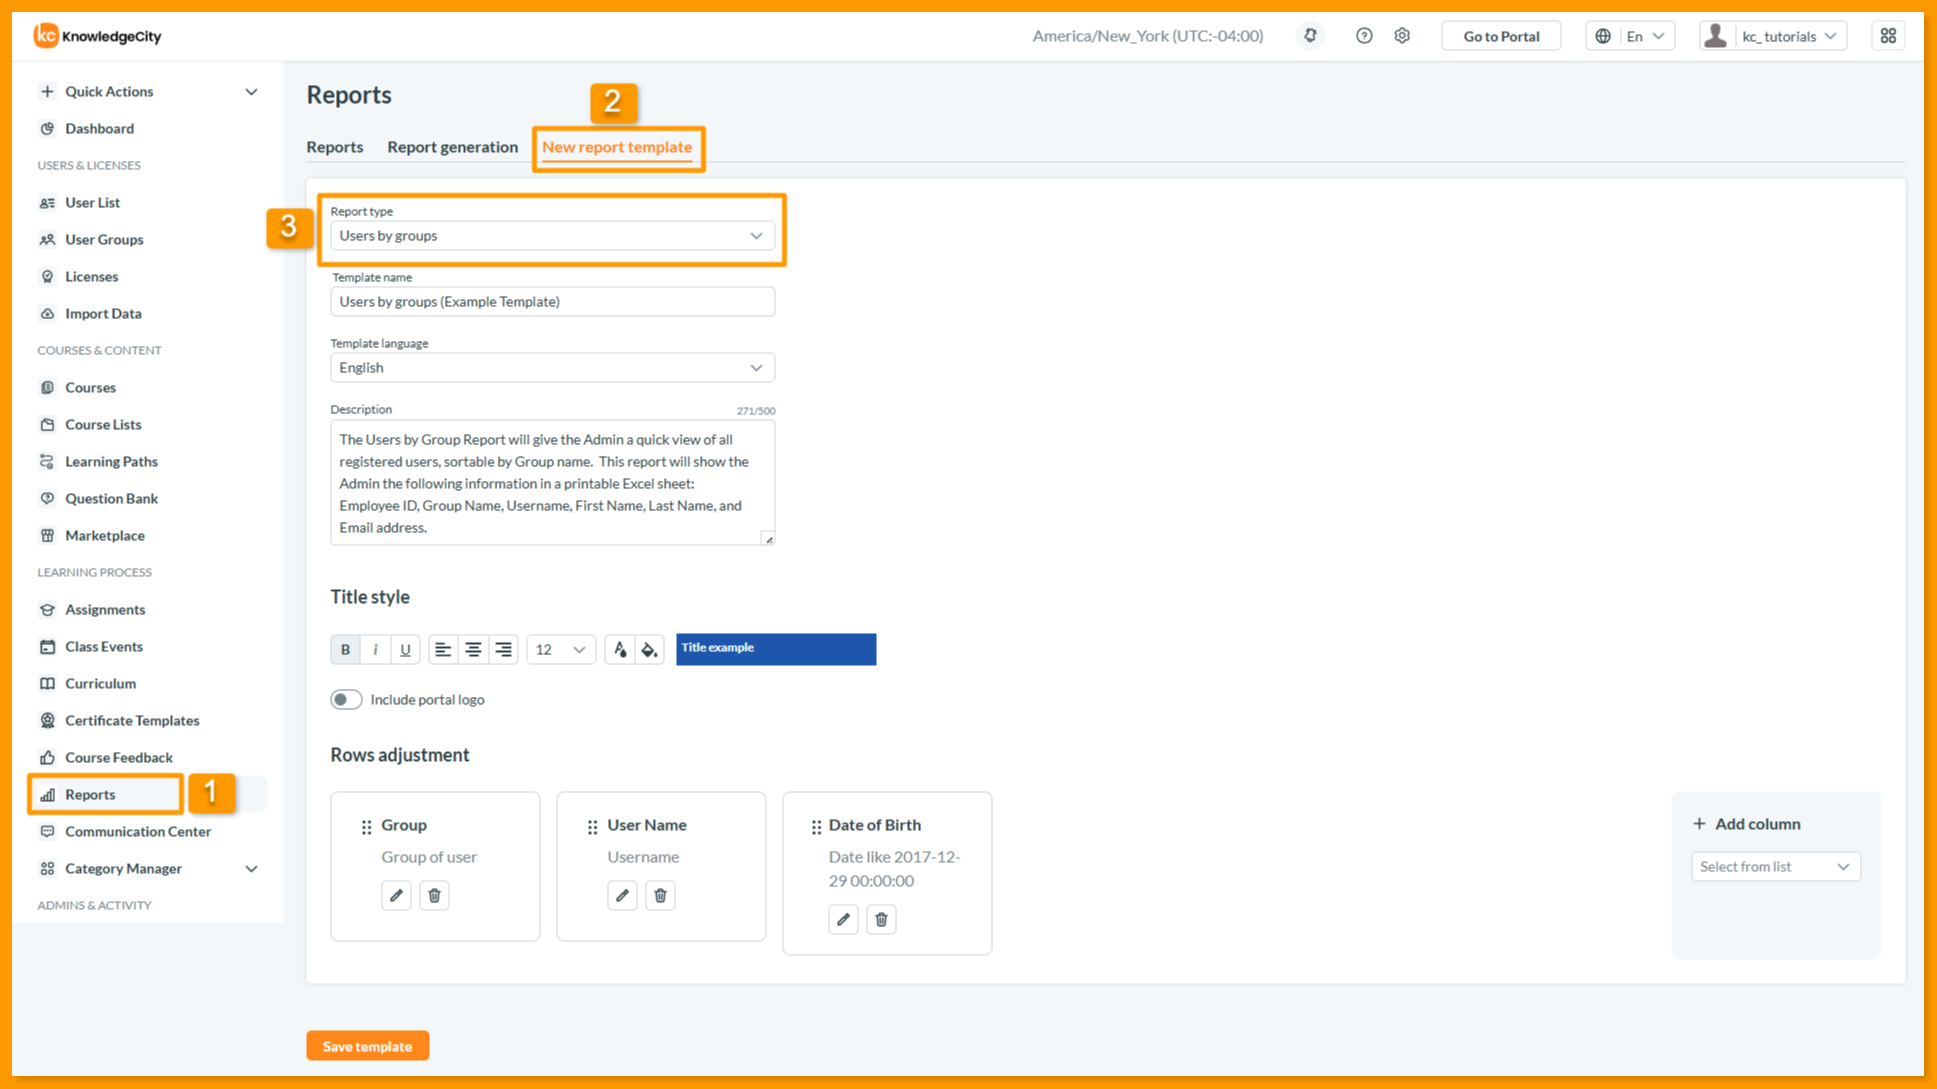Click the notifications bell icon
1937x1089 pixels.
point(1310,36)
